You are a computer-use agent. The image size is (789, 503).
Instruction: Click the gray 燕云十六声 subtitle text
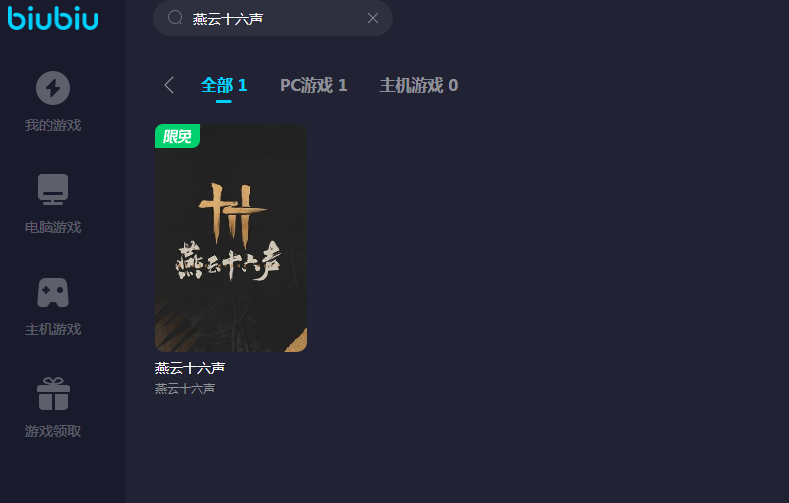pyautogui.click(x=185, y=388)
